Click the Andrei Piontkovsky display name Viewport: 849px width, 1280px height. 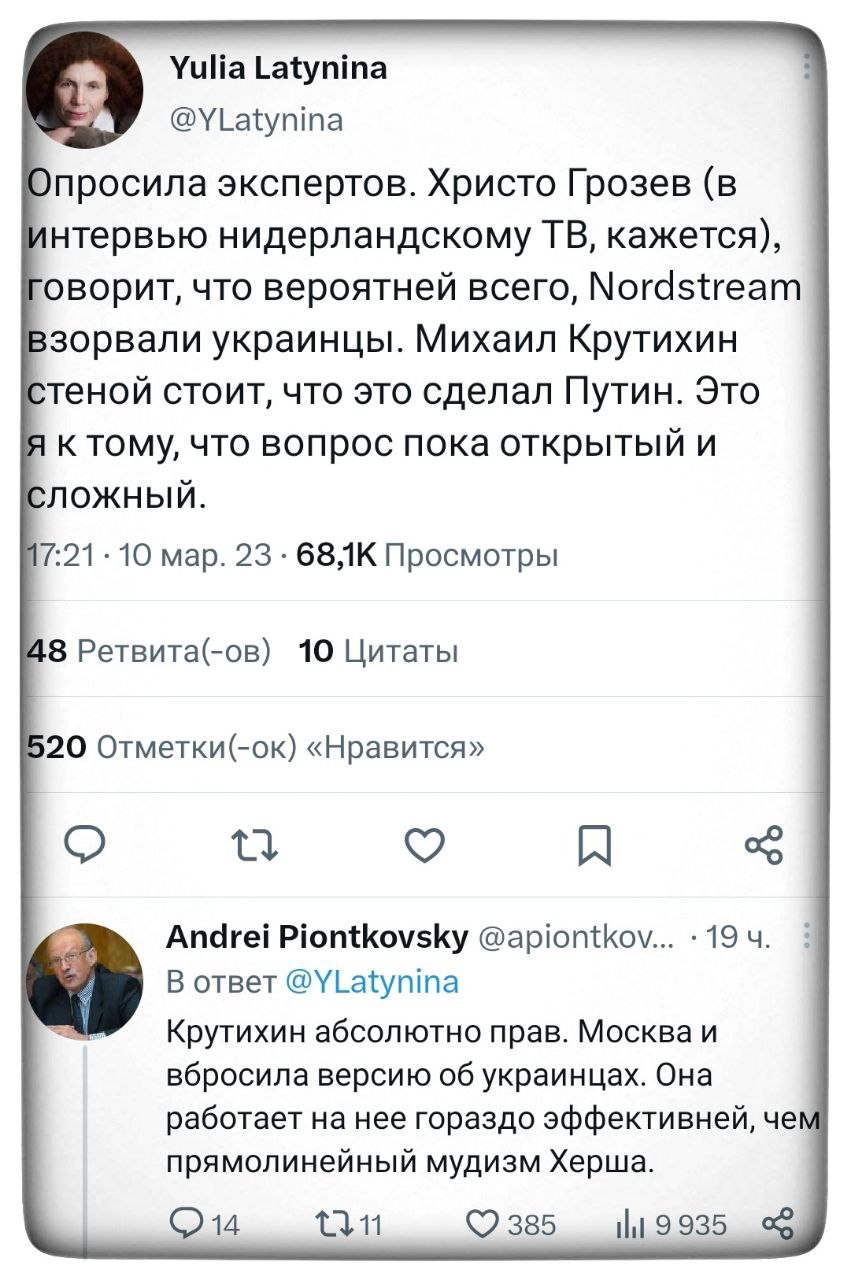pos(316,937)
